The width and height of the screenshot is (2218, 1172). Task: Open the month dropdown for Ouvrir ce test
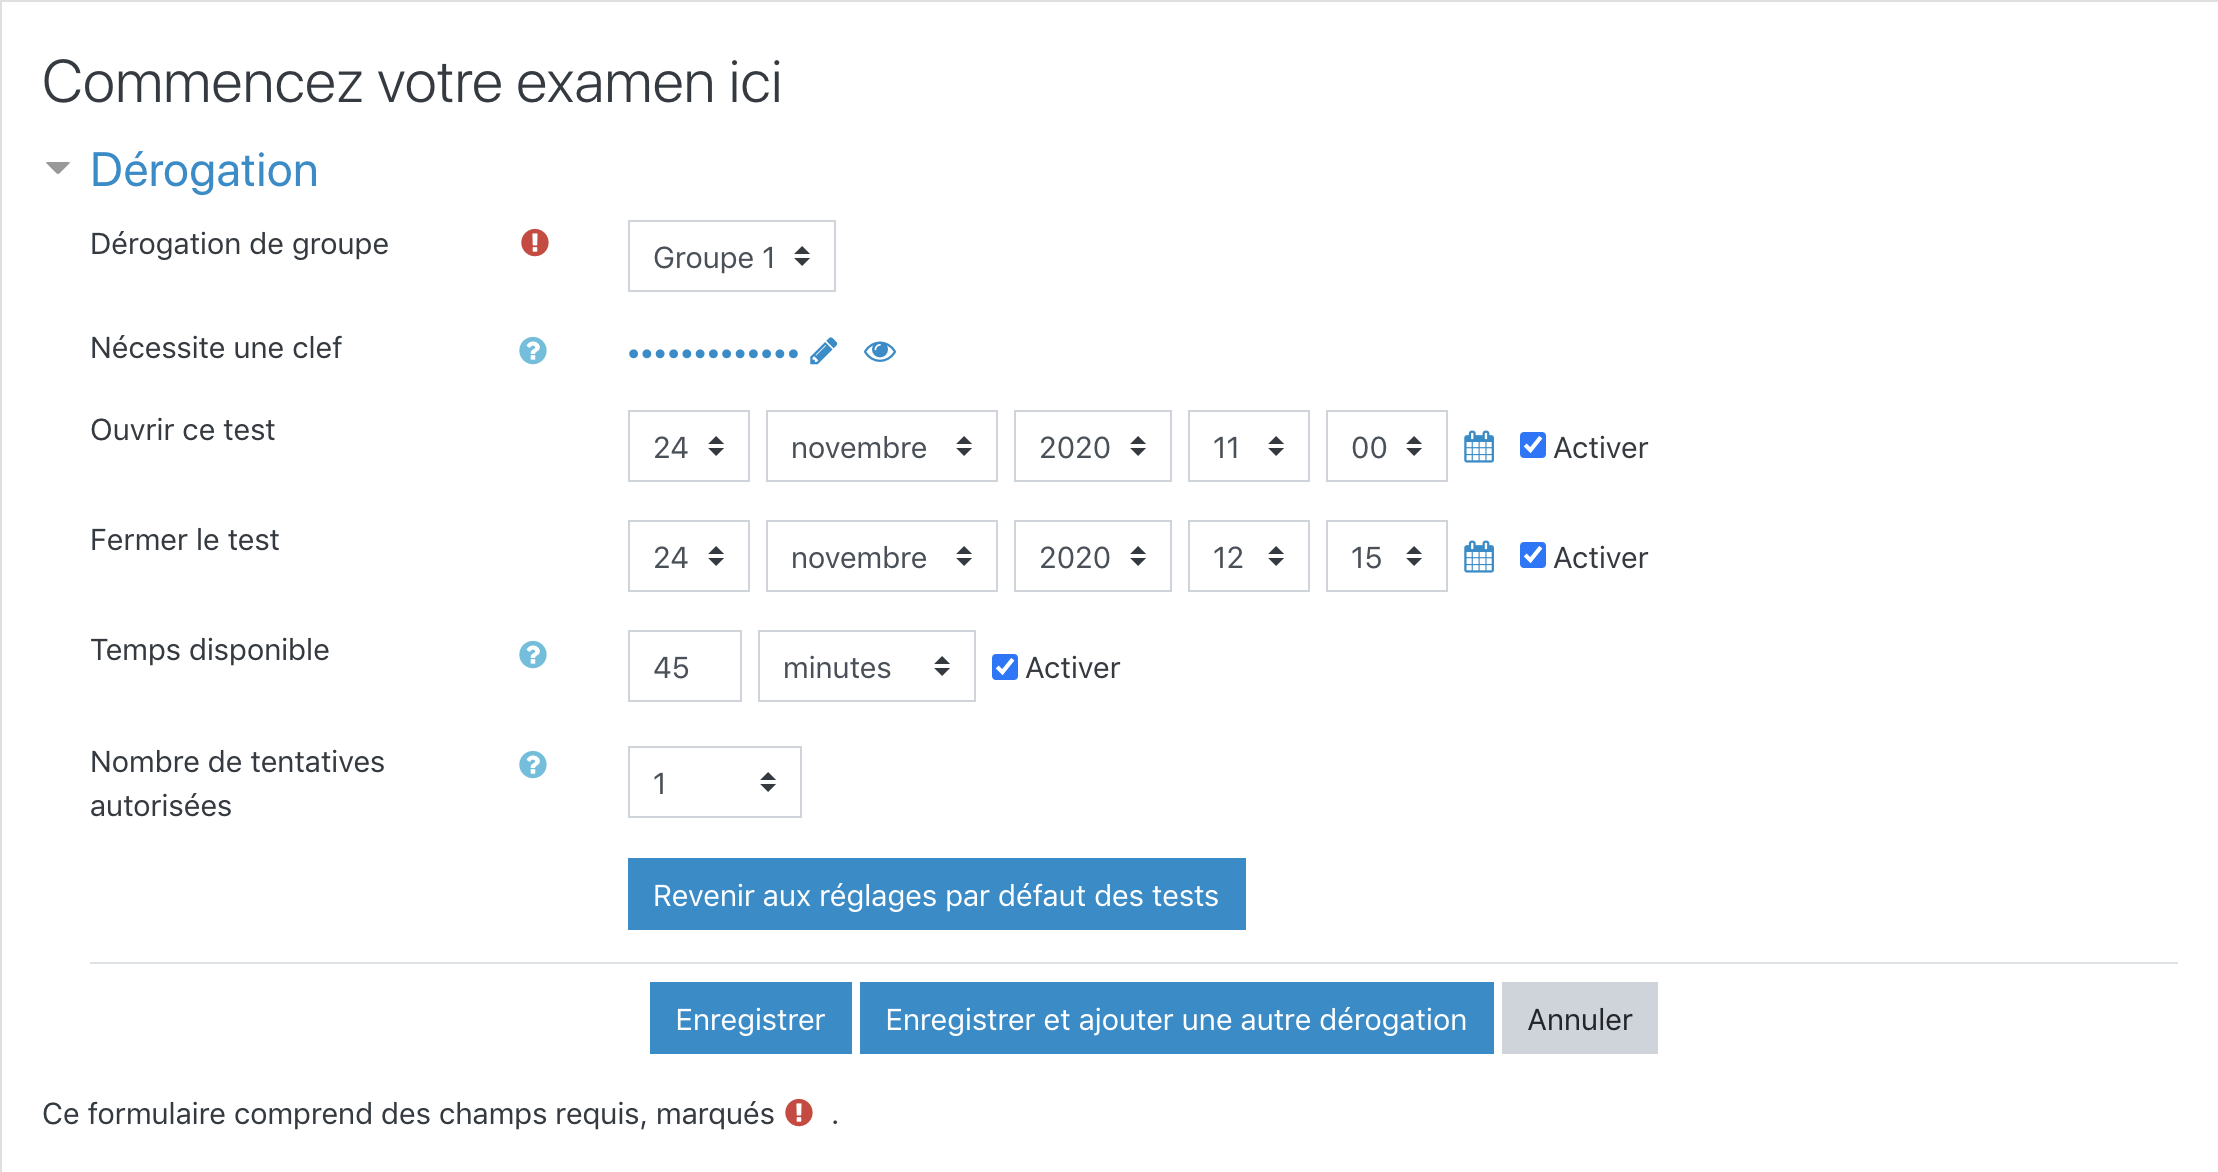881,447
